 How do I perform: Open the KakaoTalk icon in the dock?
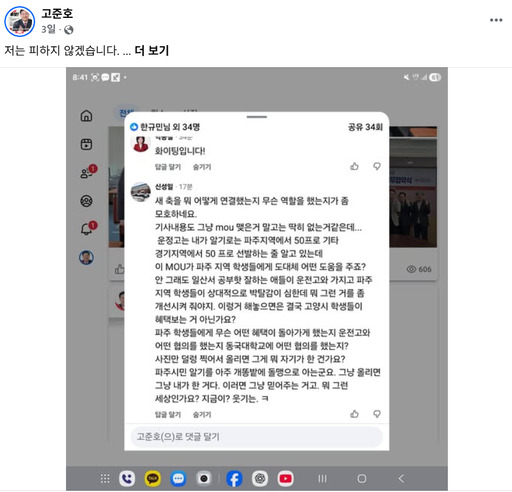pos(153,479)
